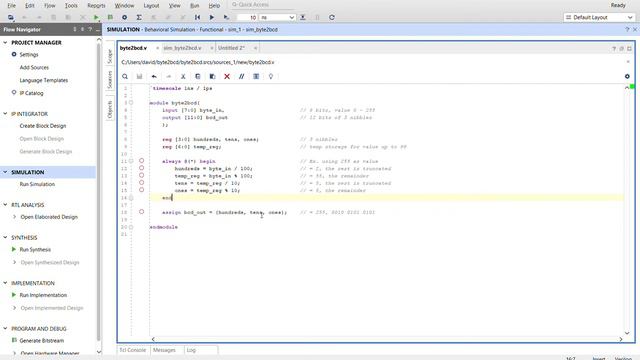This screenshot has width=640, height=360.
Task: Collapse the IP INTEGRATOR section
Action: pos(5,113)
